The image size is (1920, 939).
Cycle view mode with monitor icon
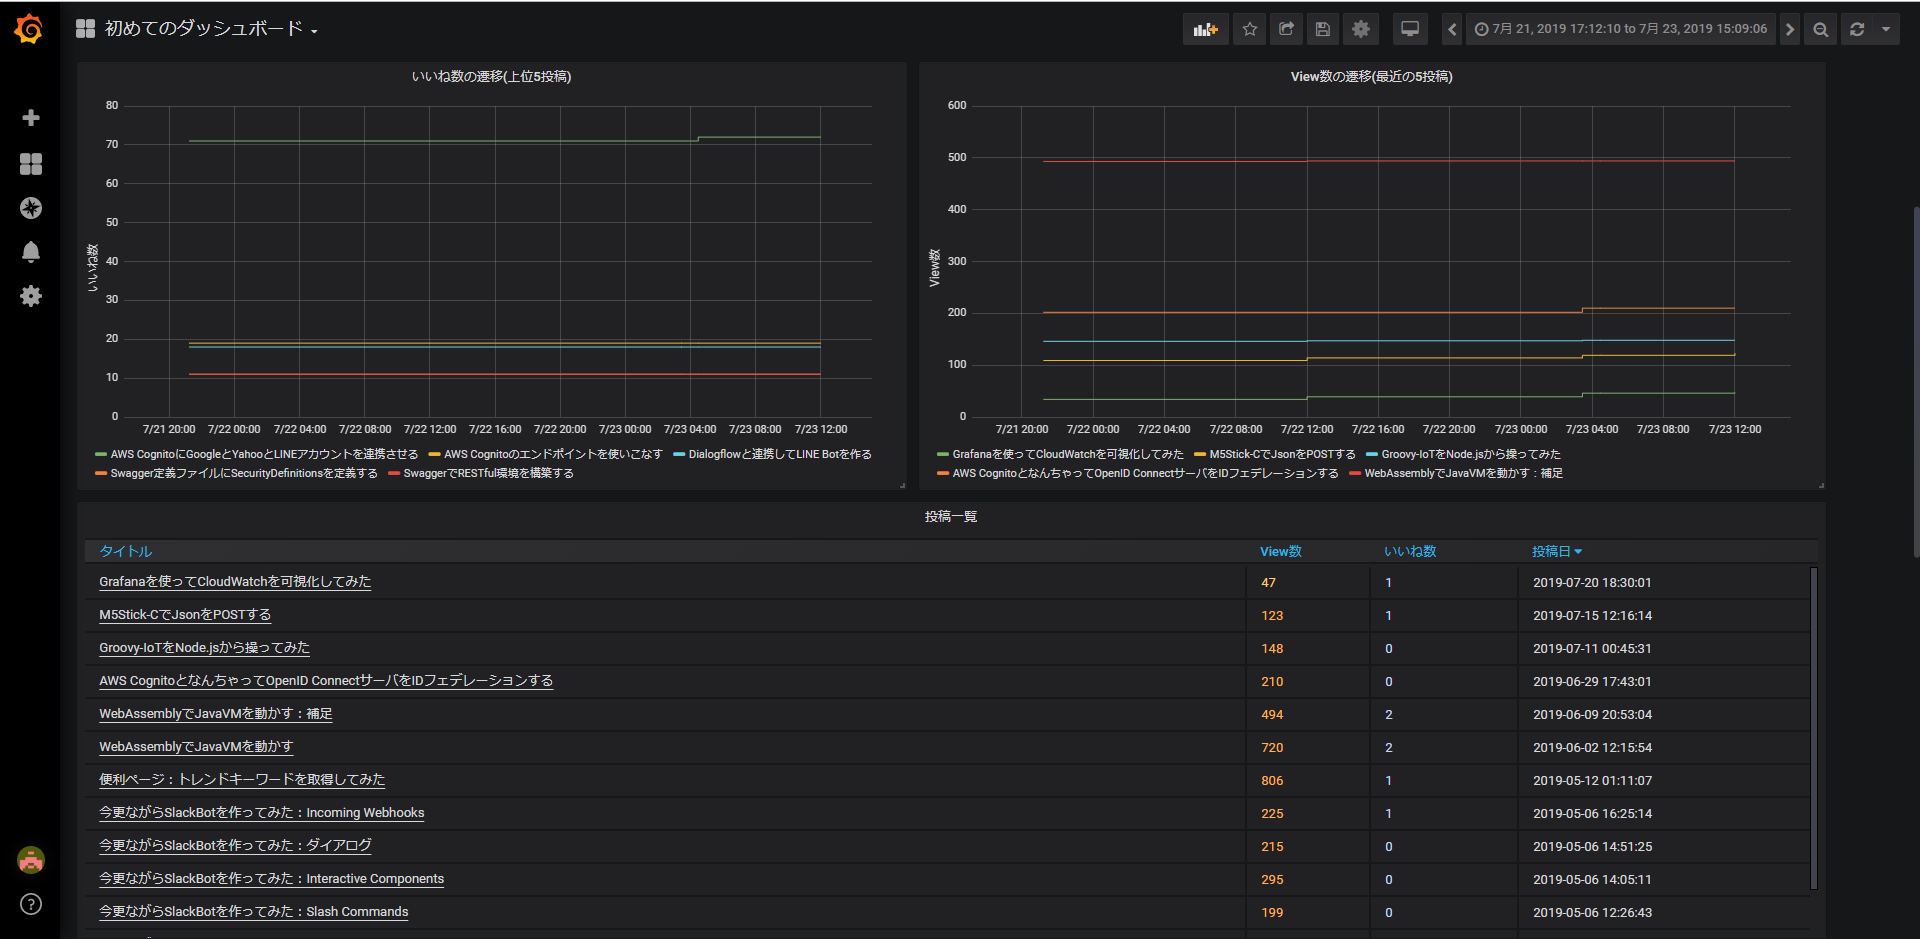point(1409,29)
